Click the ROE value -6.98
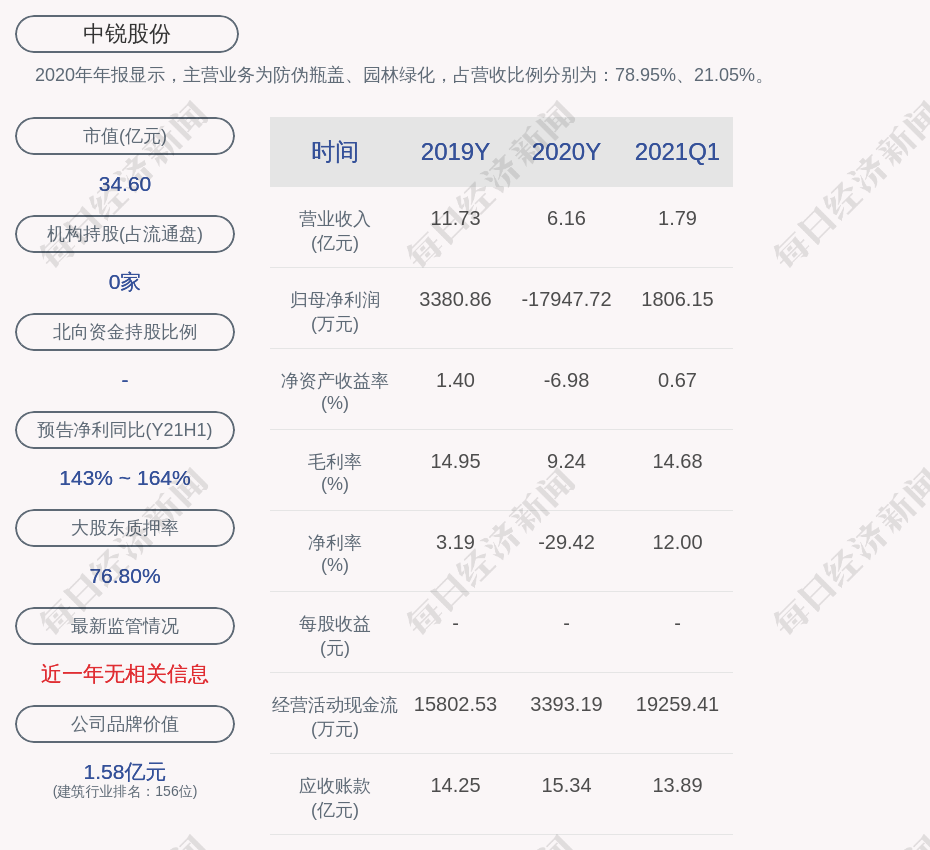Image resolution: width=930 pixels, height=850 pixels. coord(566,380)
